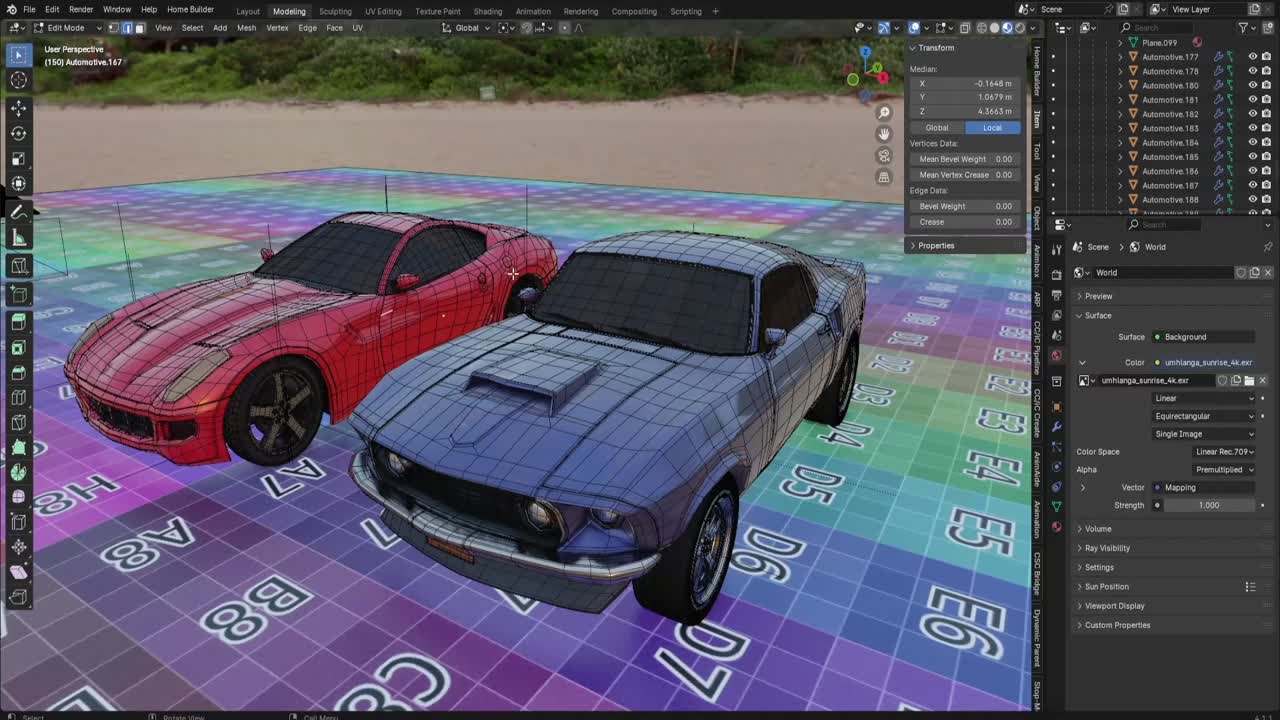Select the Select Box tool in toolbar
Screen dimensions: 1280x720
(x=18, y=56)
